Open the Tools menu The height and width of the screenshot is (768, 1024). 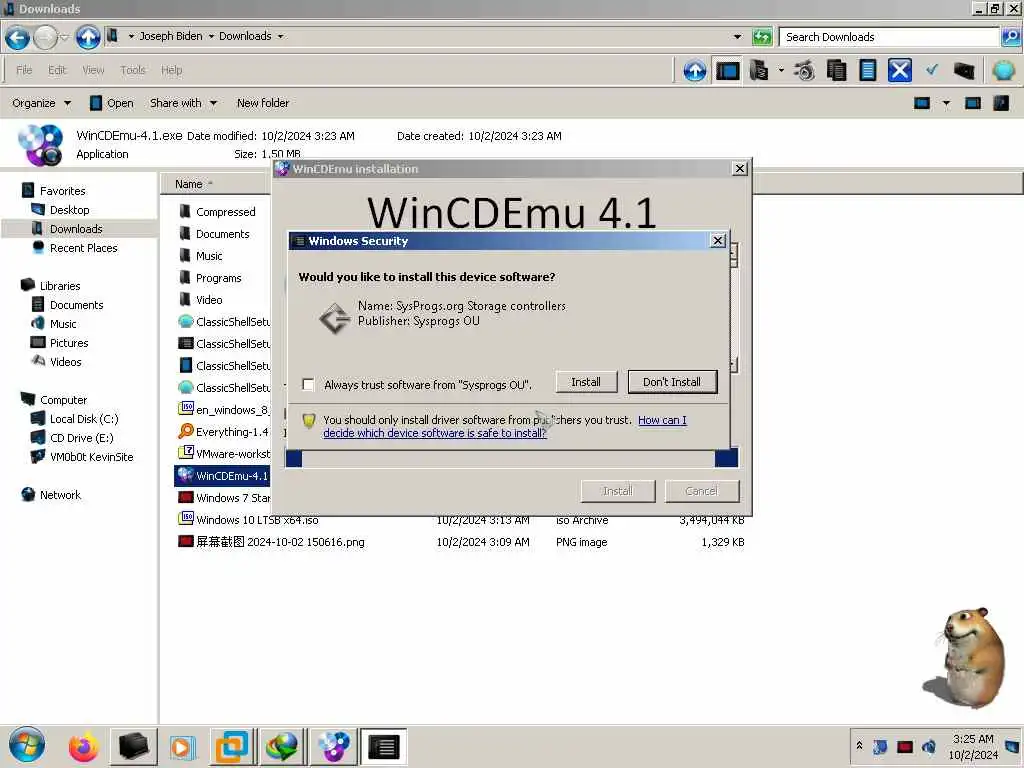point(133,70)
